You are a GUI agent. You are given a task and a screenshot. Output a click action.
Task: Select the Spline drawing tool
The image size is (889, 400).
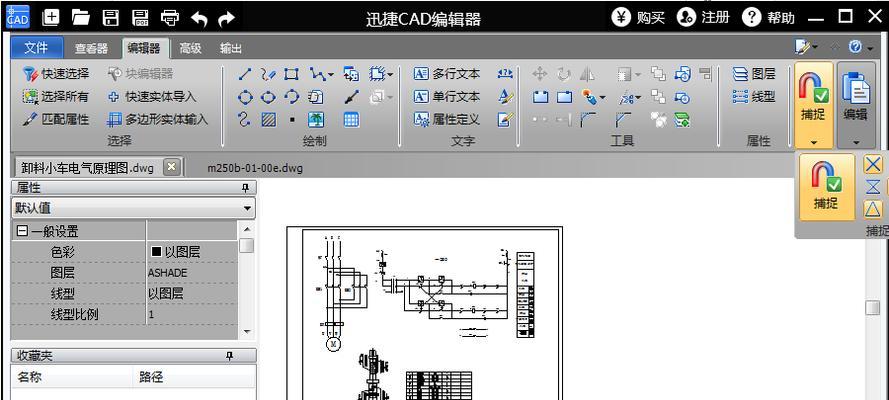pos(245,120)
